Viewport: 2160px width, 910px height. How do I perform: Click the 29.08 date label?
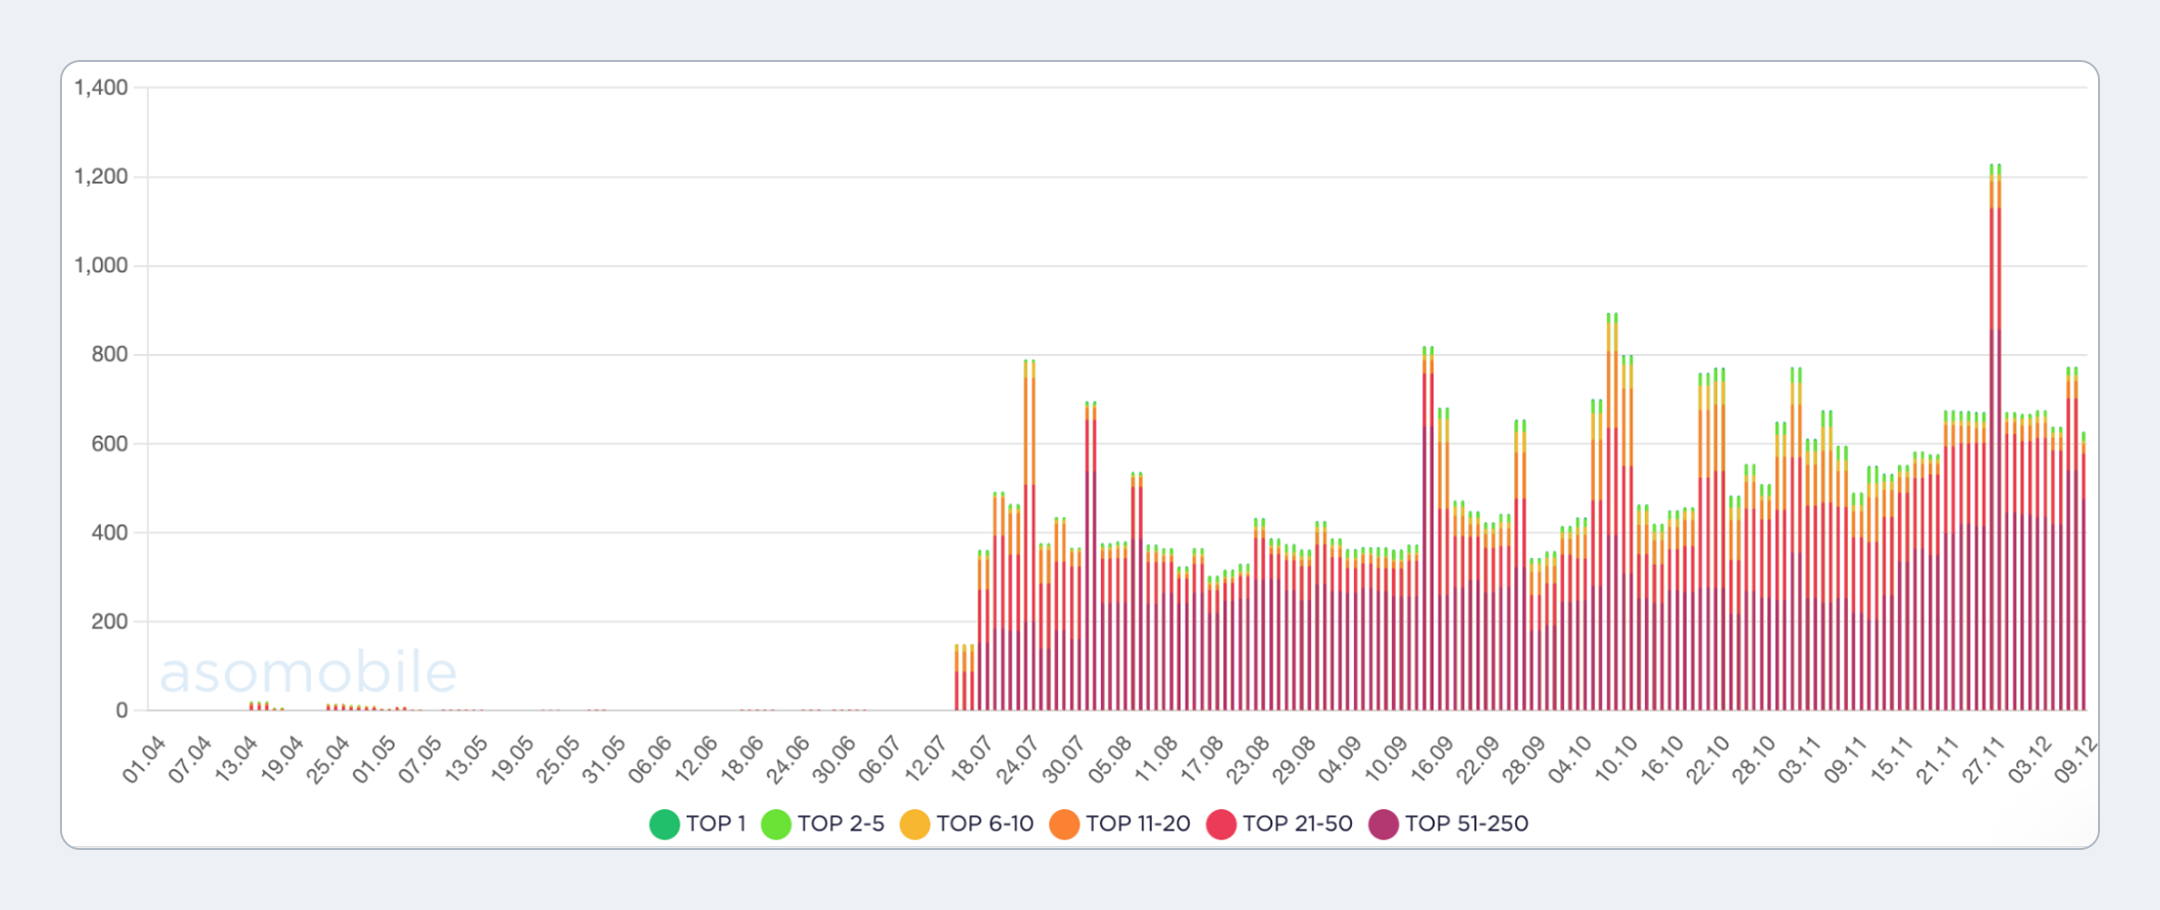(x=1294, y=760)
